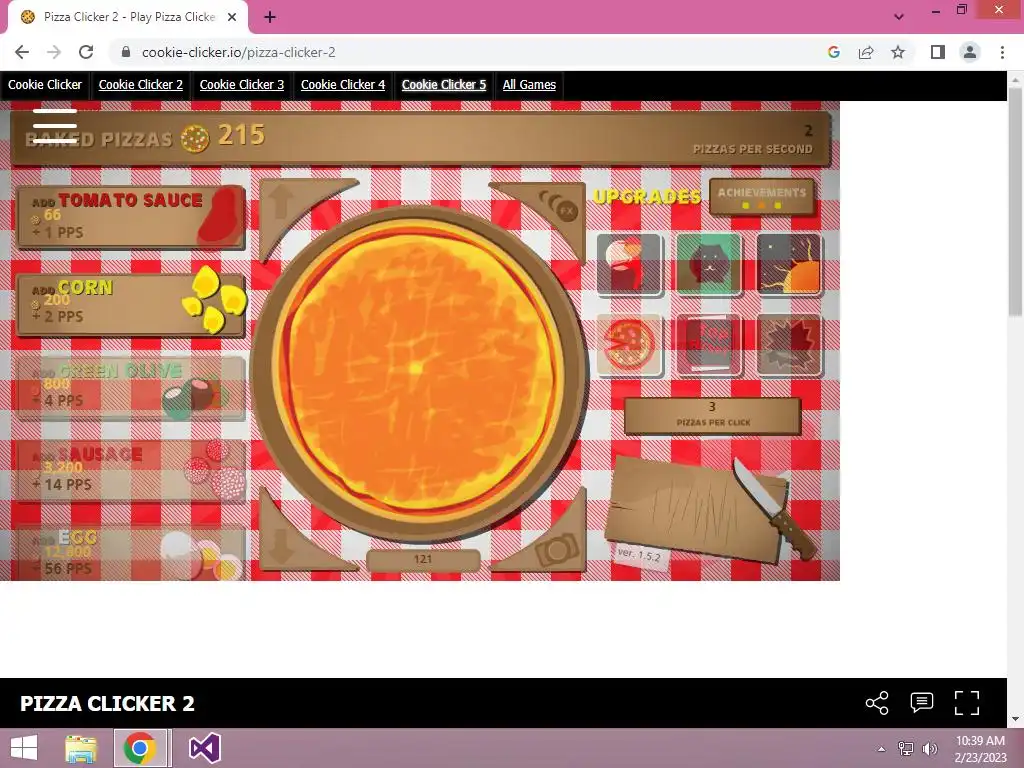
Task: Open the network icon in tray
Action: pyautogui.click(x=906, y=749)
